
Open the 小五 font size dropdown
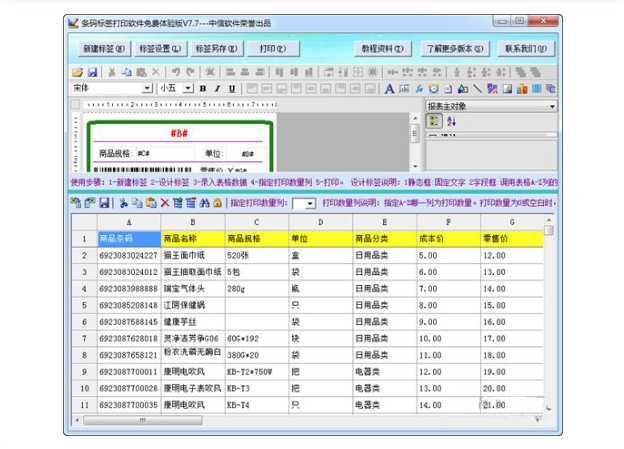tap(188, 88)
